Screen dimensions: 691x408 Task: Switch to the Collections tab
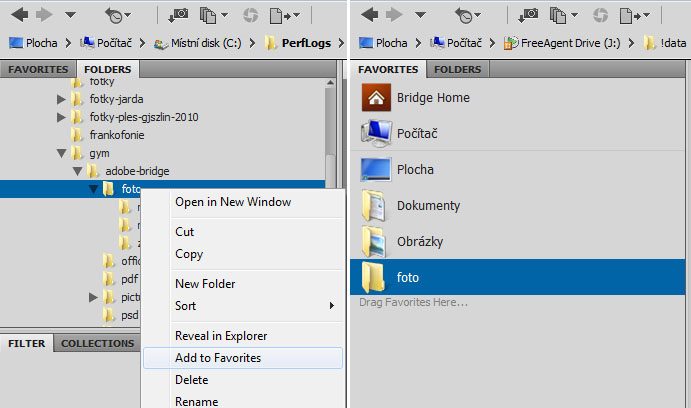(x=97, y=343)
